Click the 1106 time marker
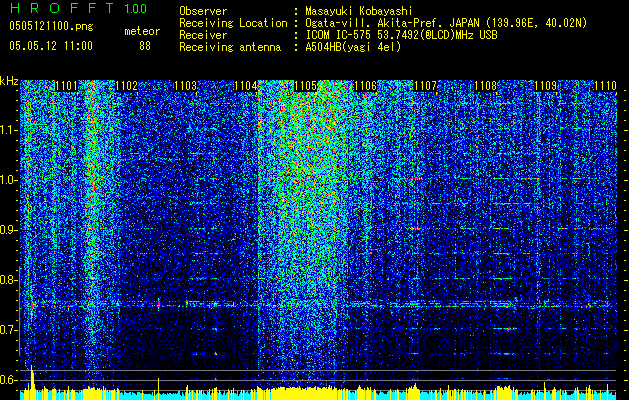This screenshot has width=629, height=400. [x=365, y=86]
